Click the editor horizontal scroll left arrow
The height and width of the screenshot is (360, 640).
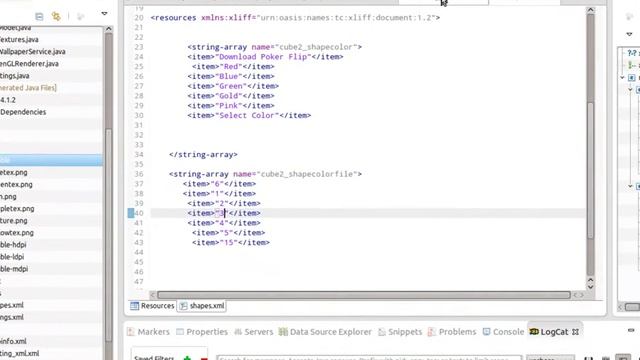click(x=152, y=295)
